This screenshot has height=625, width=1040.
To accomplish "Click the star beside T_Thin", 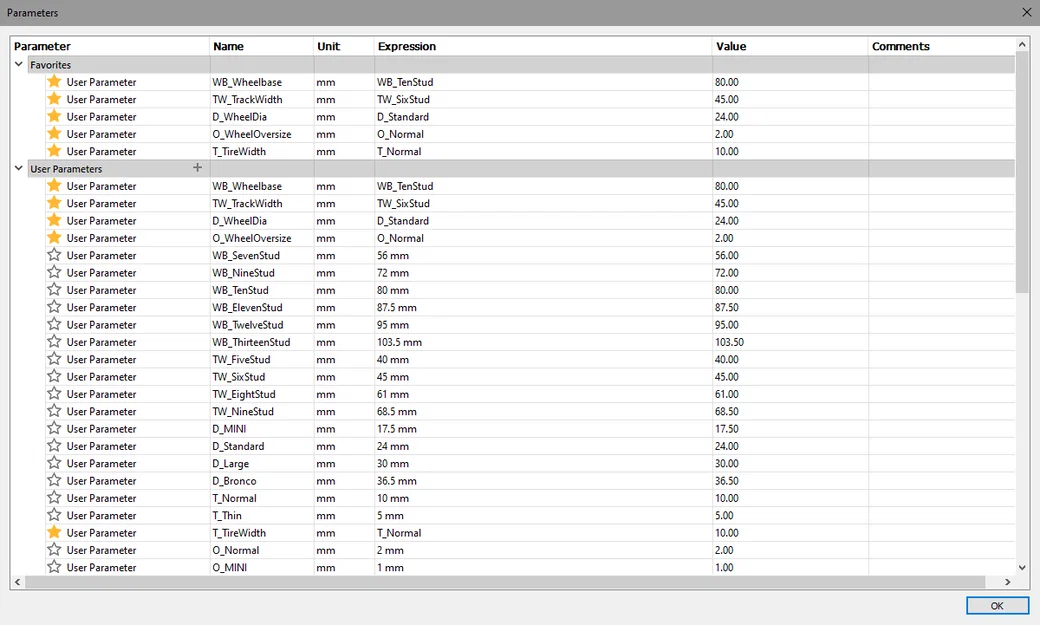I will (x=54, y=515).
